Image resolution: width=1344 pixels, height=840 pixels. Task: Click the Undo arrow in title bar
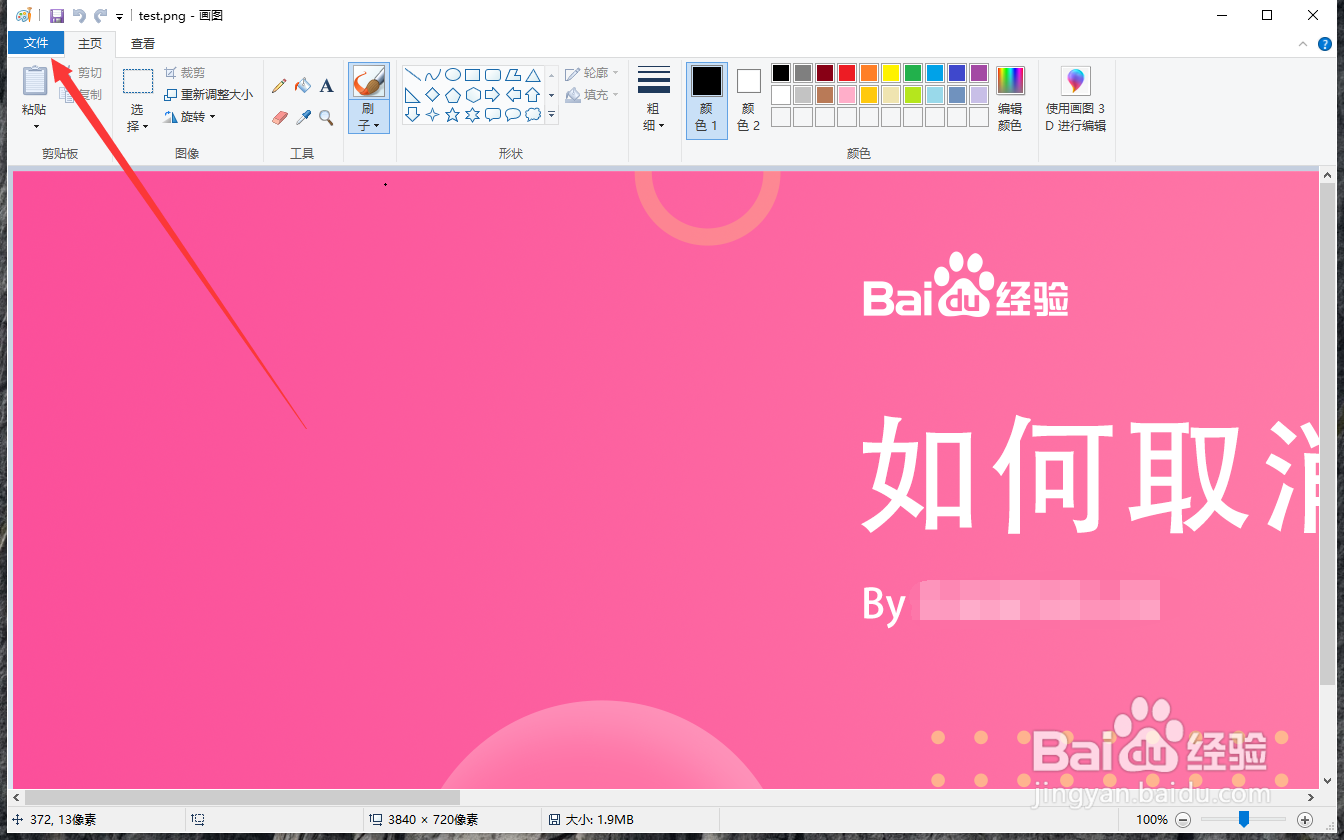coord(79,15)
